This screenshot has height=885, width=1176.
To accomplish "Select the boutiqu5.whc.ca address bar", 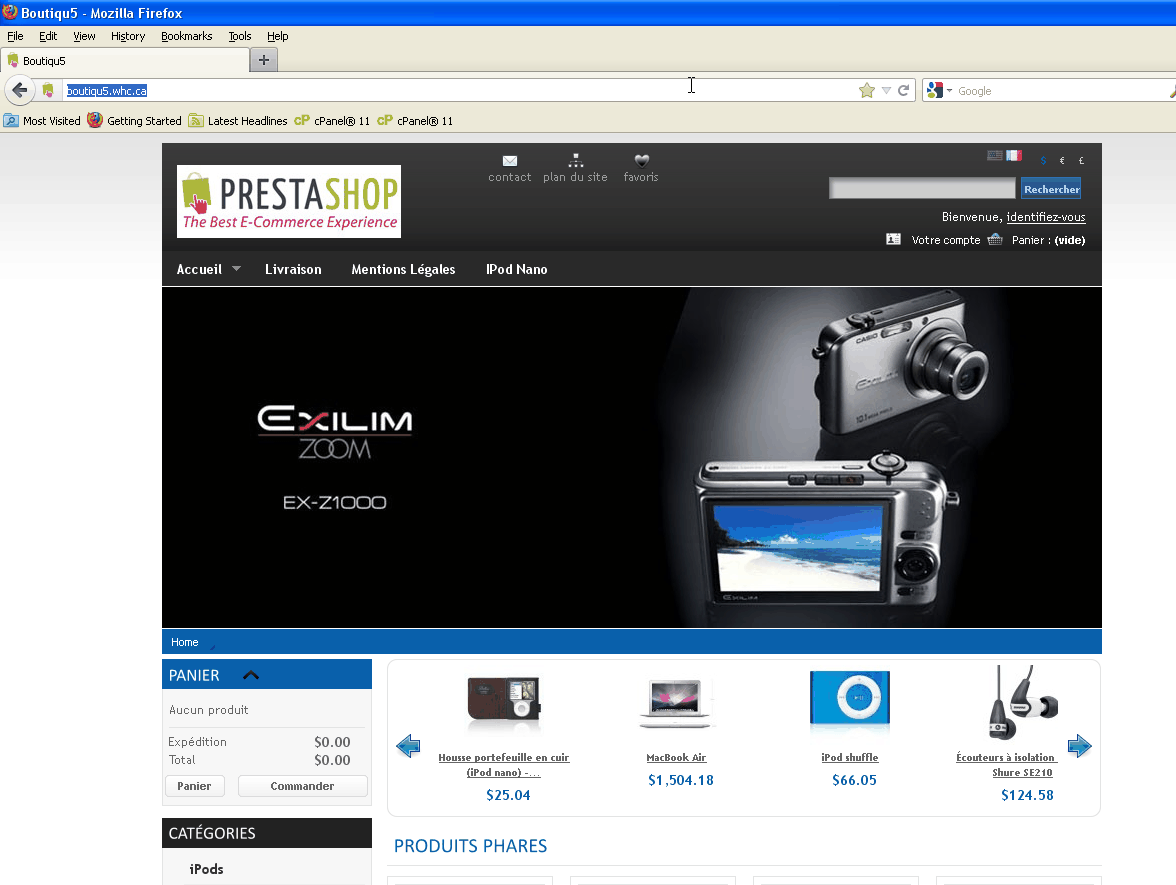I will 459,91.
